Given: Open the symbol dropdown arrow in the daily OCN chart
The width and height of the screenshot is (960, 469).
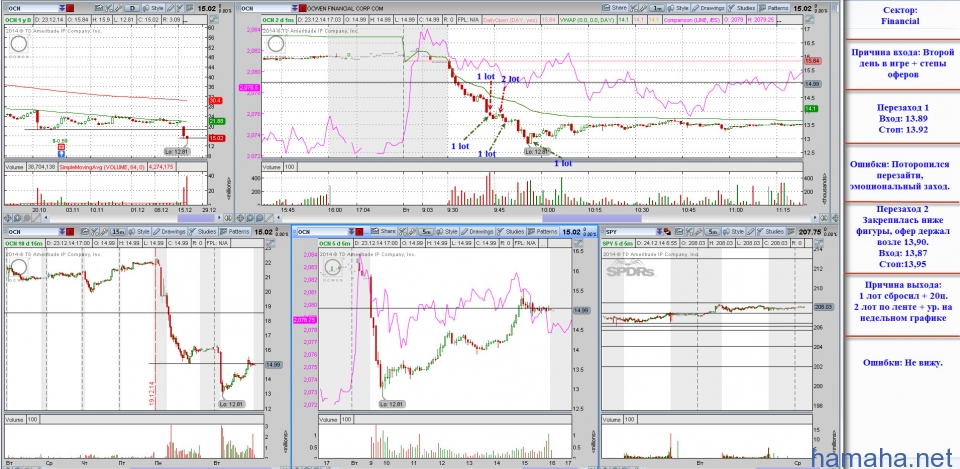Looking at the screenshot, I should click(62, 9).
